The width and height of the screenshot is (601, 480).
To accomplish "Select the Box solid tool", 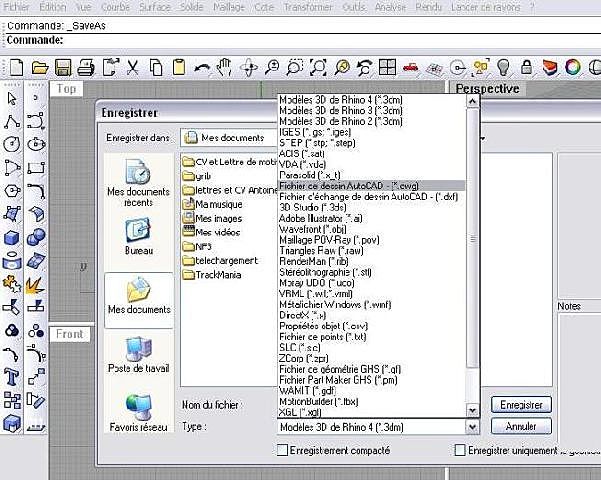I will tap(11, 238).
